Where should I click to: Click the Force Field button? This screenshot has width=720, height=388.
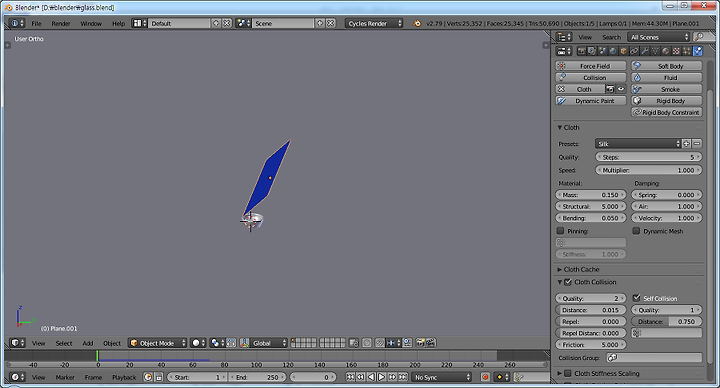point(591,66)
